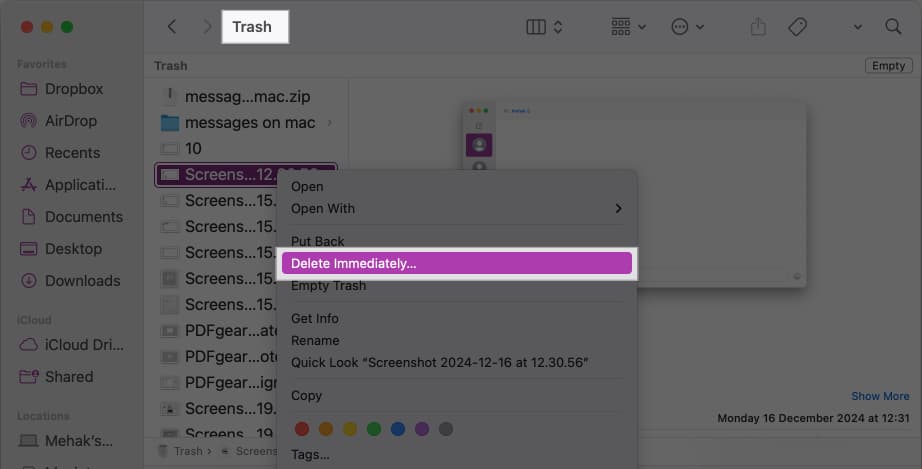Expand messages on mac folder chevron

(330, 123)
